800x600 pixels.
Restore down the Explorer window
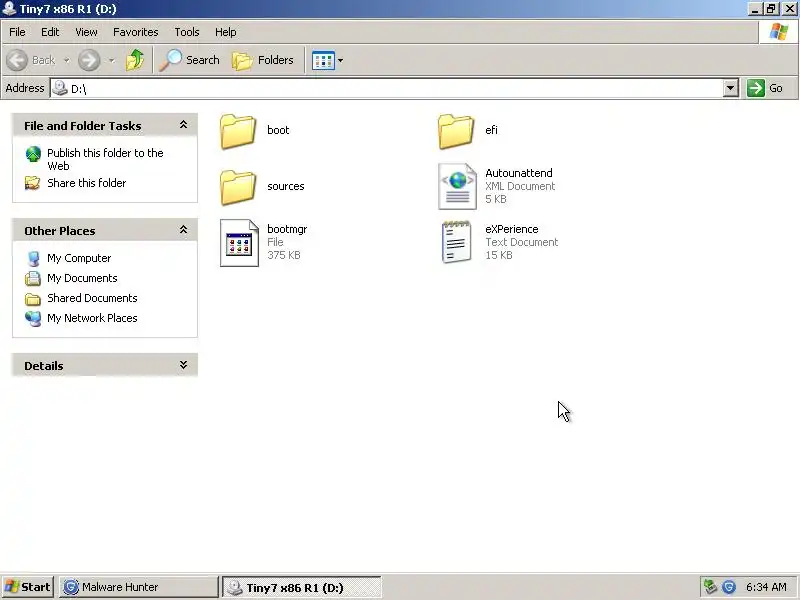771,9
